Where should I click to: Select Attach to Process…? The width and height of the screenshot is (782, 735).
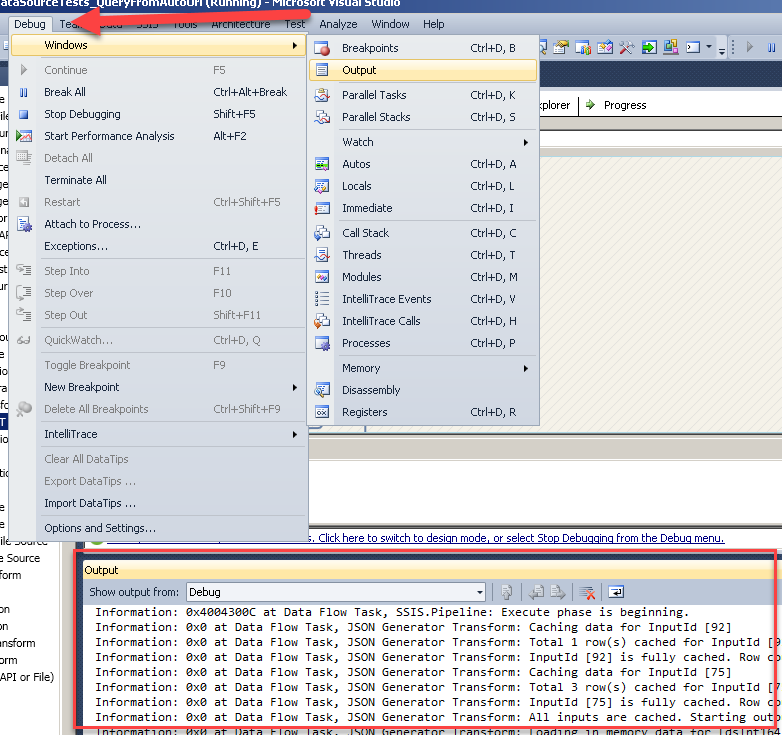158,224
